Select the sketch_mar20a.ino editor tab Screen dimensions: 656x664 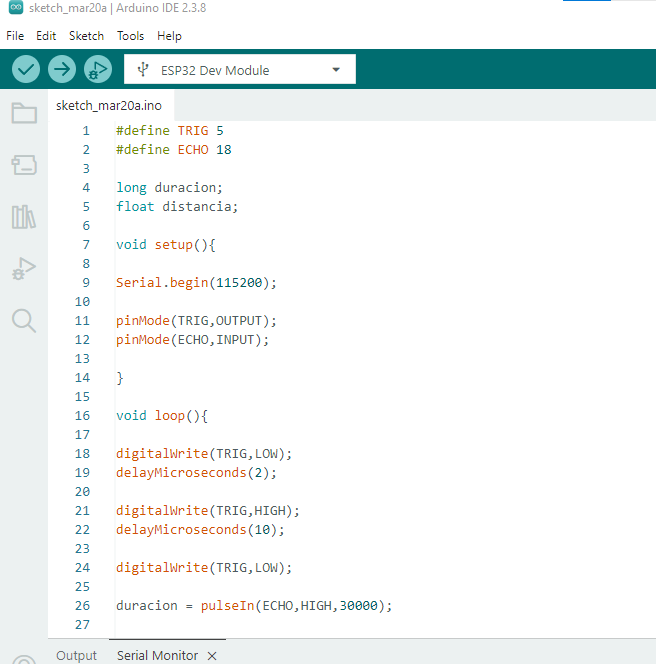coord(109,105)
